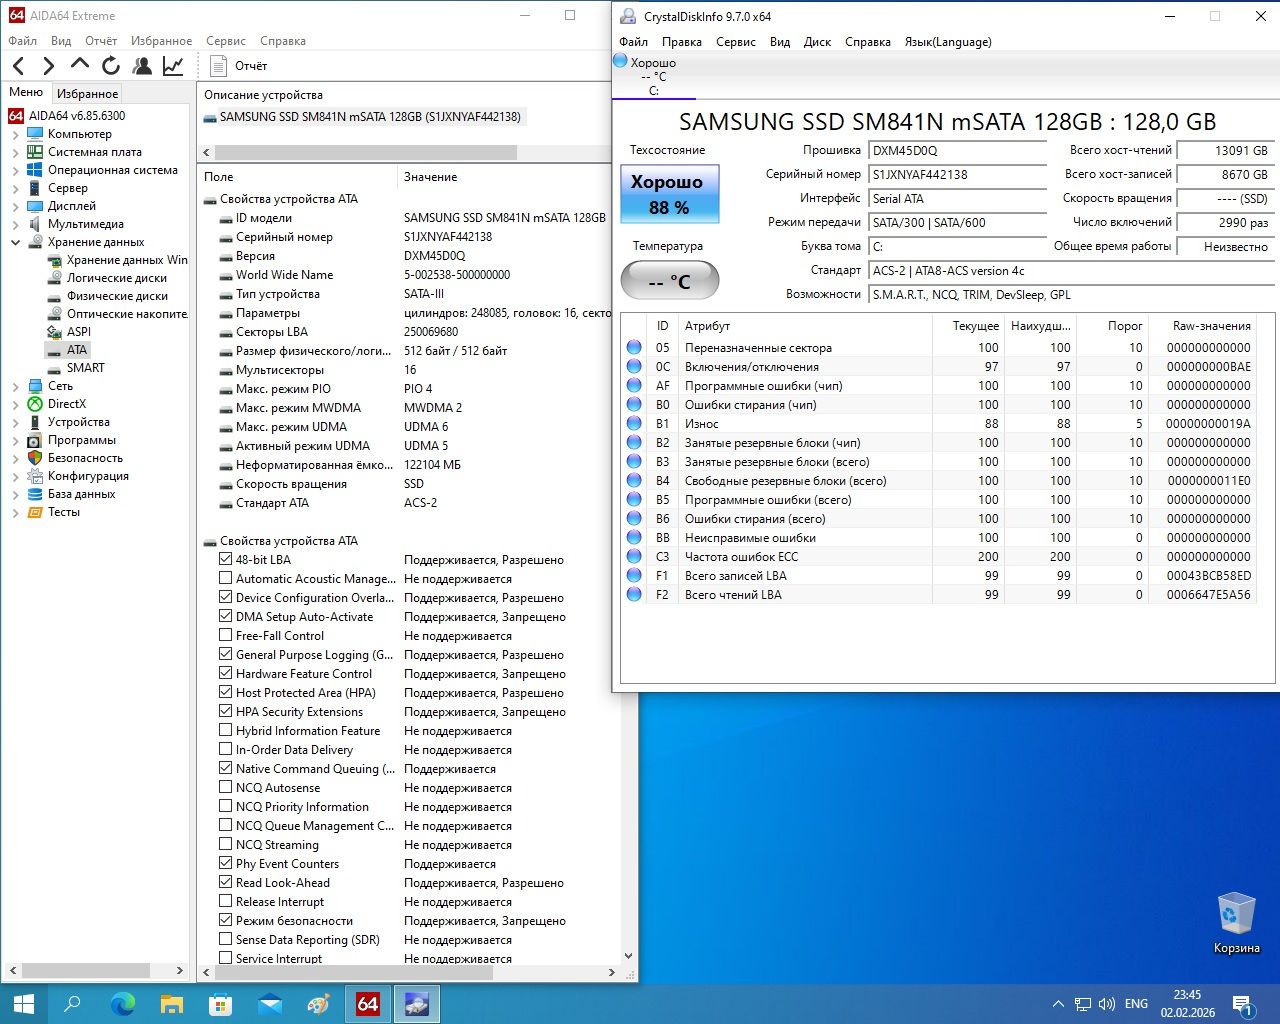This screenshot has height=1024, width=1280.
Task: Open Microsoft Store from the taskbar
Action: click(220, 1004)
